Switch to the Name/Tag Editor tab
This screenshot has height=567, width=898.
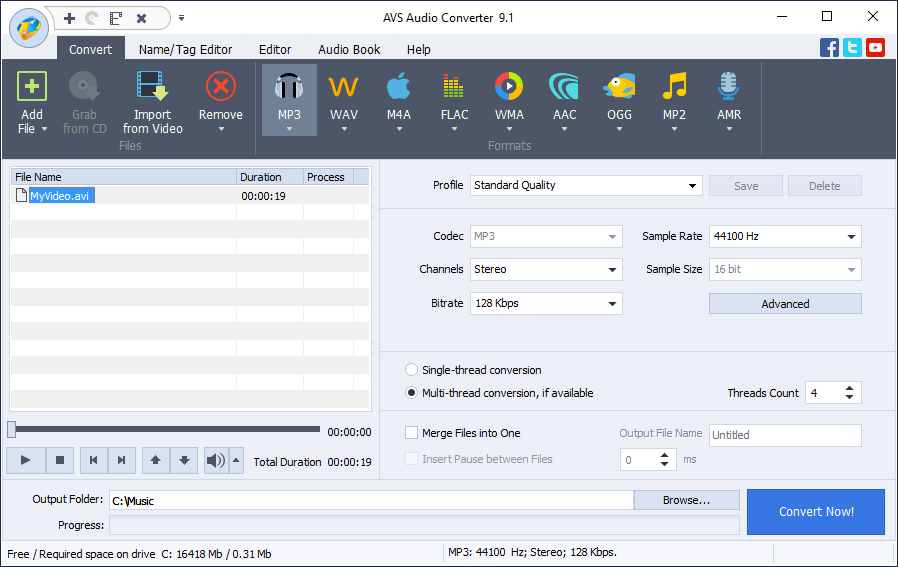click(185, 49)
